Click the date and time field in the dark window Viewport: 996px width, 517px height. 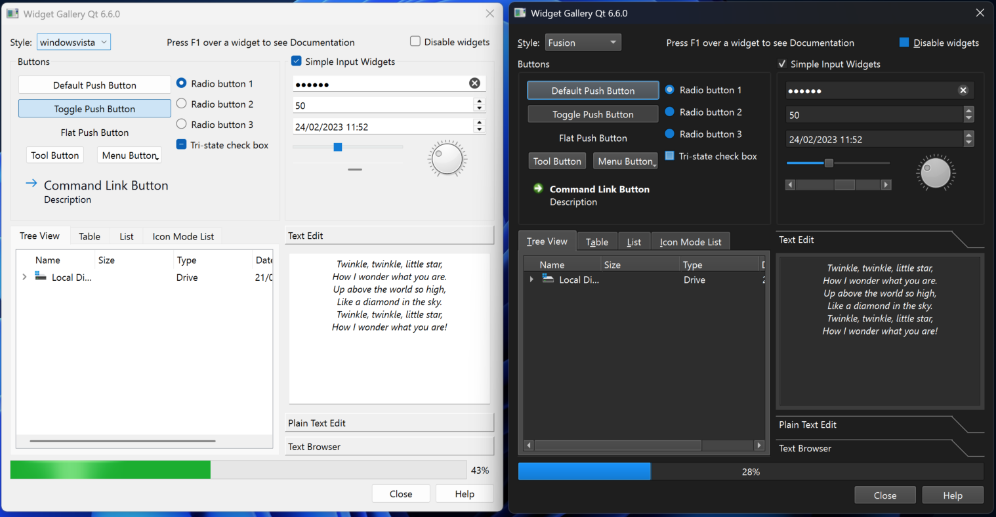click(x=870, y=139)
